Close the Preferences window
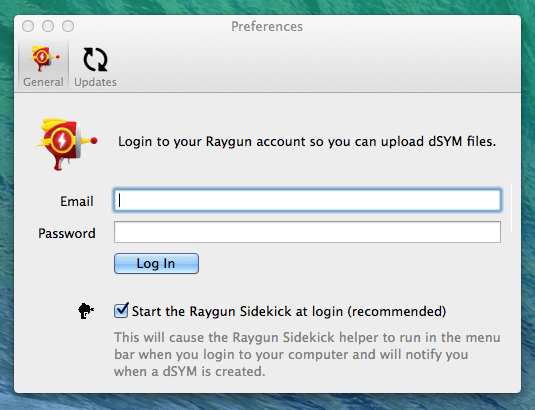This screenshot has width=535, height=410. pos(28,26)
